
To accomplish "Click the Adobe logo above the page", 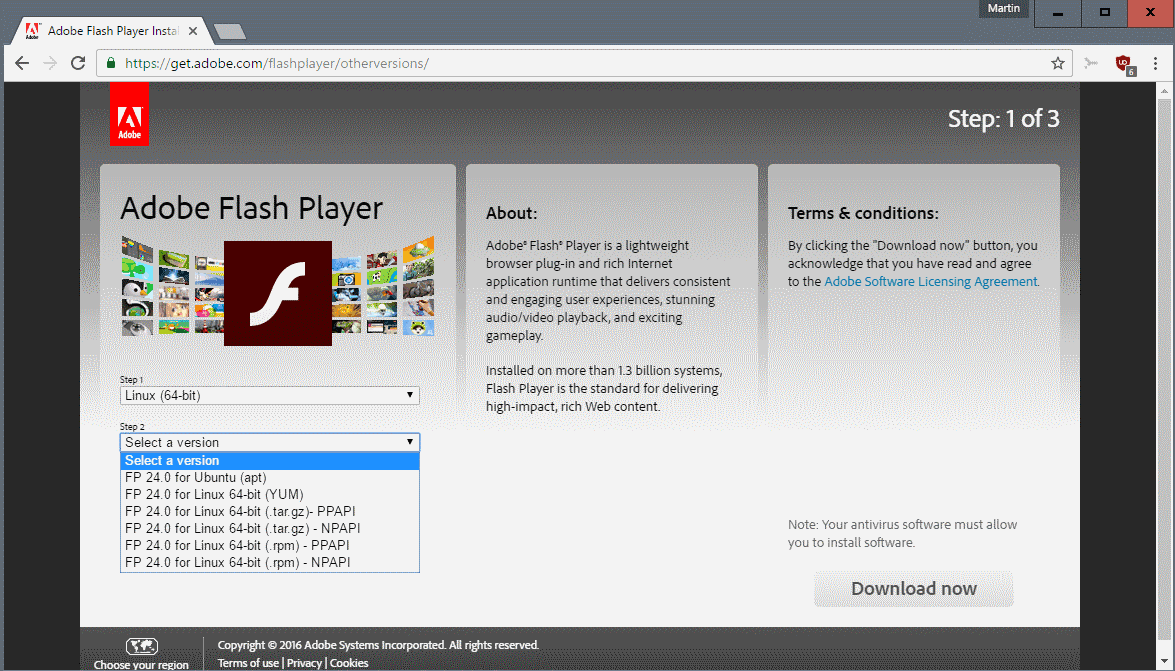I will pos(129,113).
